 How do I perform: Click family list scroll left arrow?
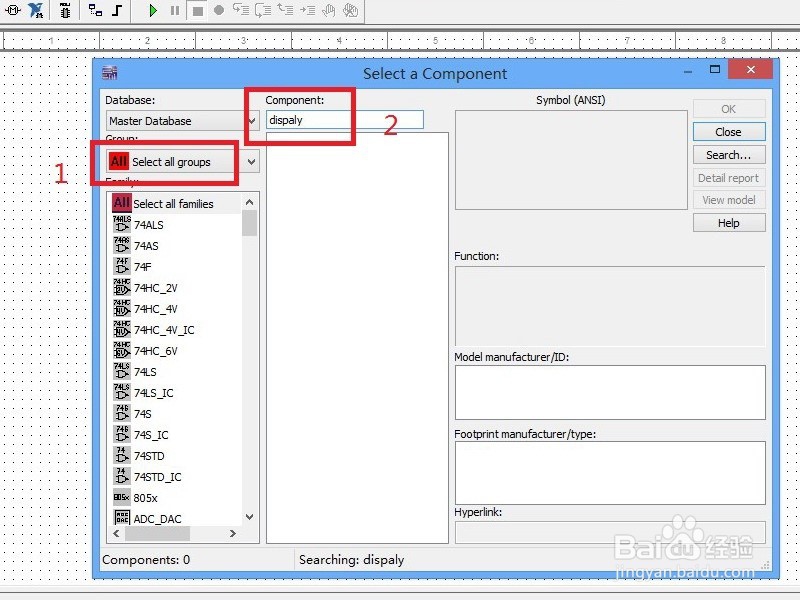116,533
